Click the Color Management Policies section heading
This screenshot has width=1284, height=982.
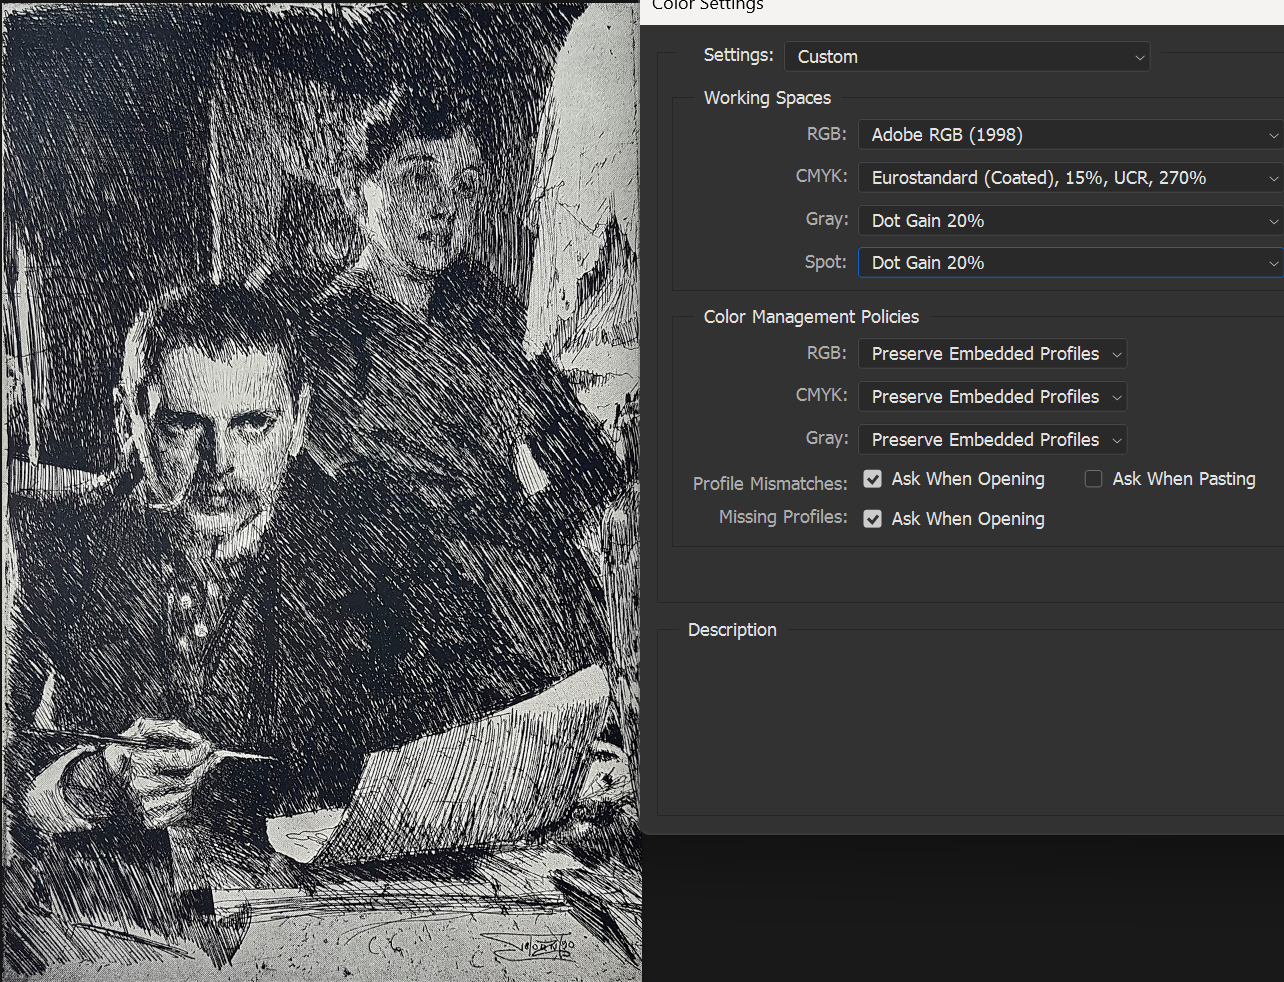click(x=811, y=317)
